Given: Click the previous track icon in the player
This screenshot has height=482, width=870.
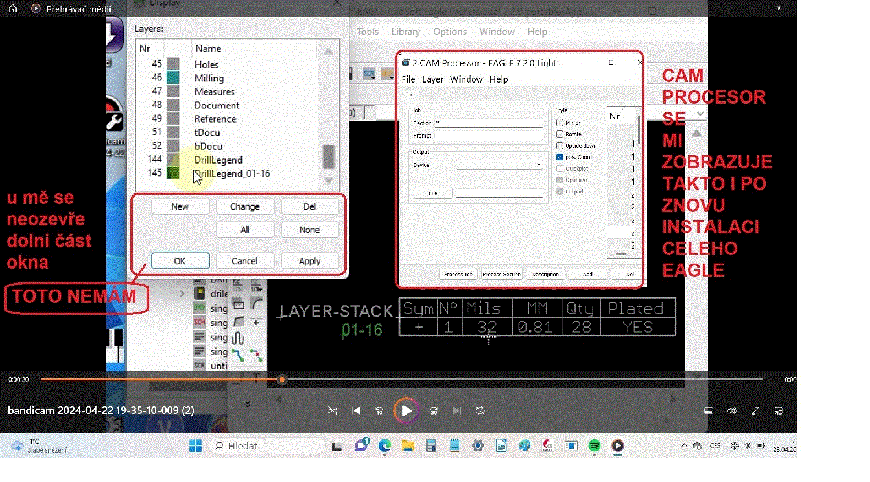Looking at the screenshot, I should point(355,410).
